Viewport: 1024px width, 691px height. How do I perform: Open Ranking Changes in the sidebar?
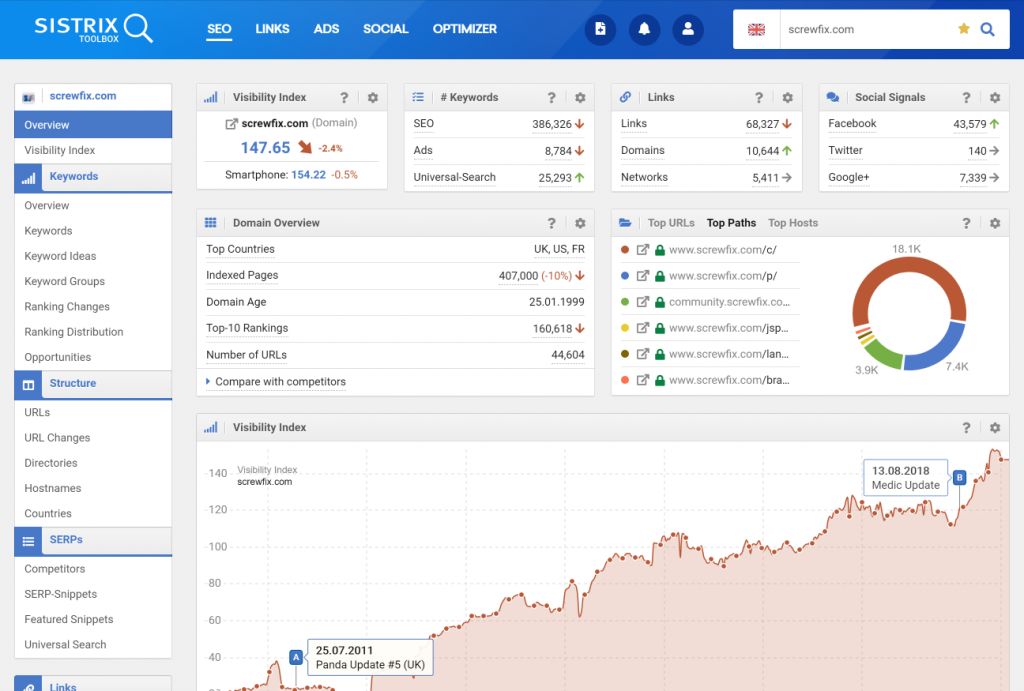(67, 307)
